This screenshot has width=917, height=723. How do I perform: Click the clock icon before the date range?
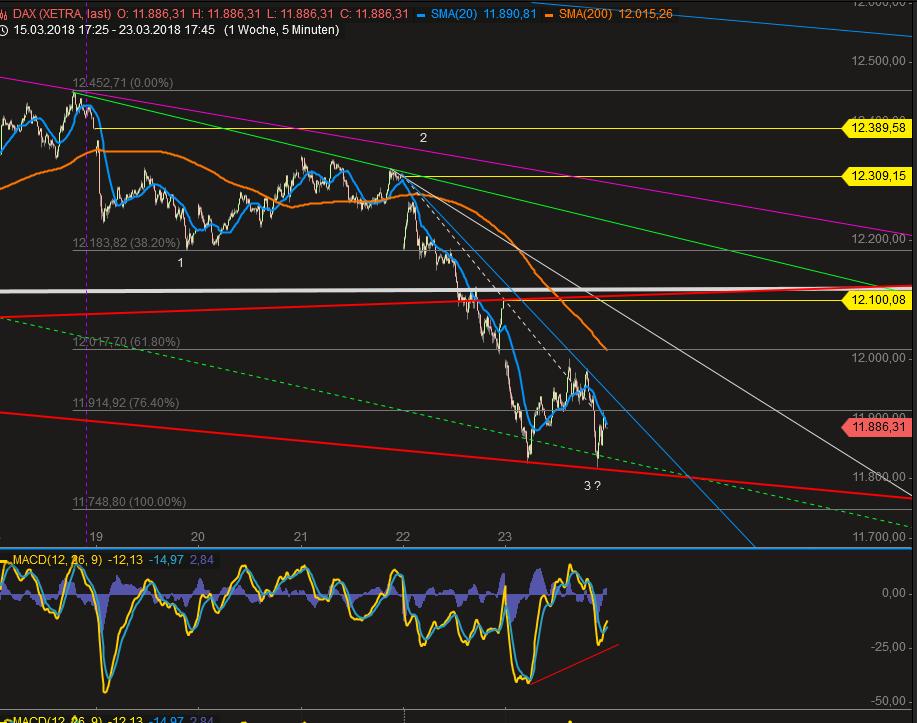(x=8, y=30)
